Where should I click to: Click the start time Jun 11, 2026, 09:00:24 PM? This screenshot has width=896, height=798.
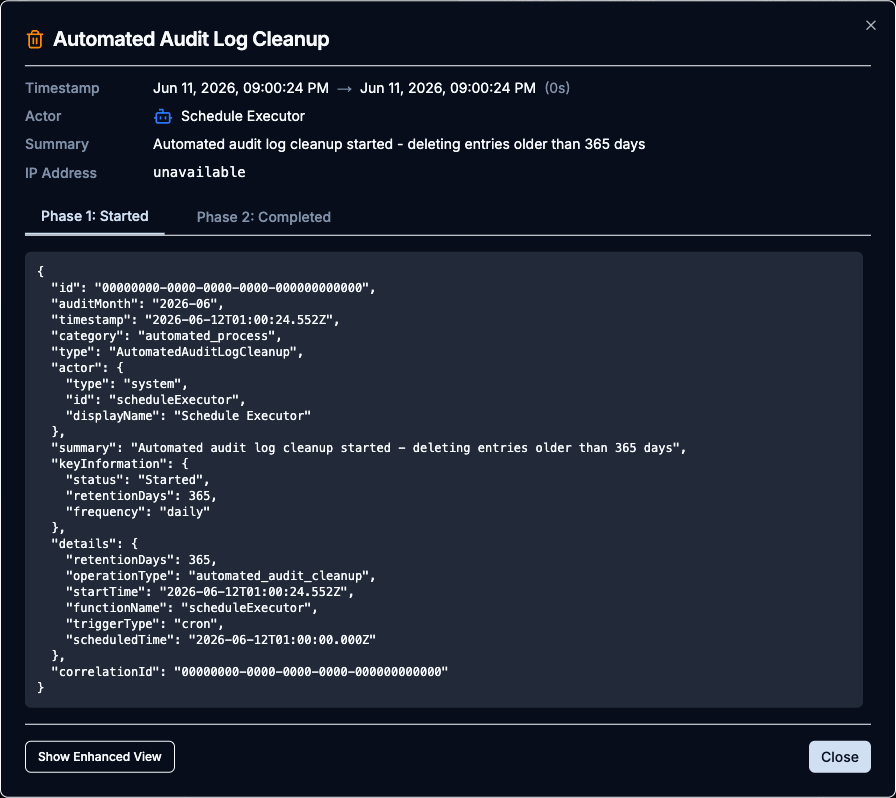(x=241, y=88)
